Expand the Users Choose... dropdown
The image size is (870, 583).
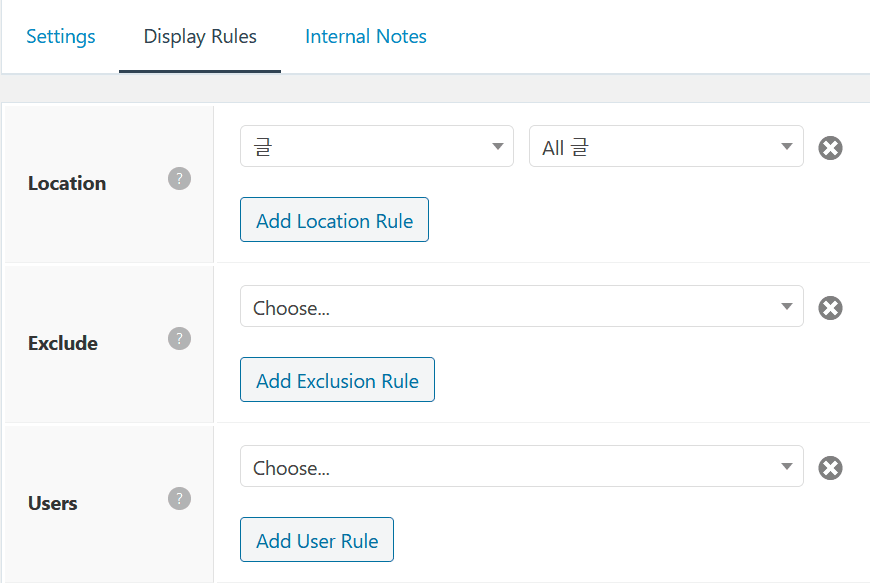(521, 467)
